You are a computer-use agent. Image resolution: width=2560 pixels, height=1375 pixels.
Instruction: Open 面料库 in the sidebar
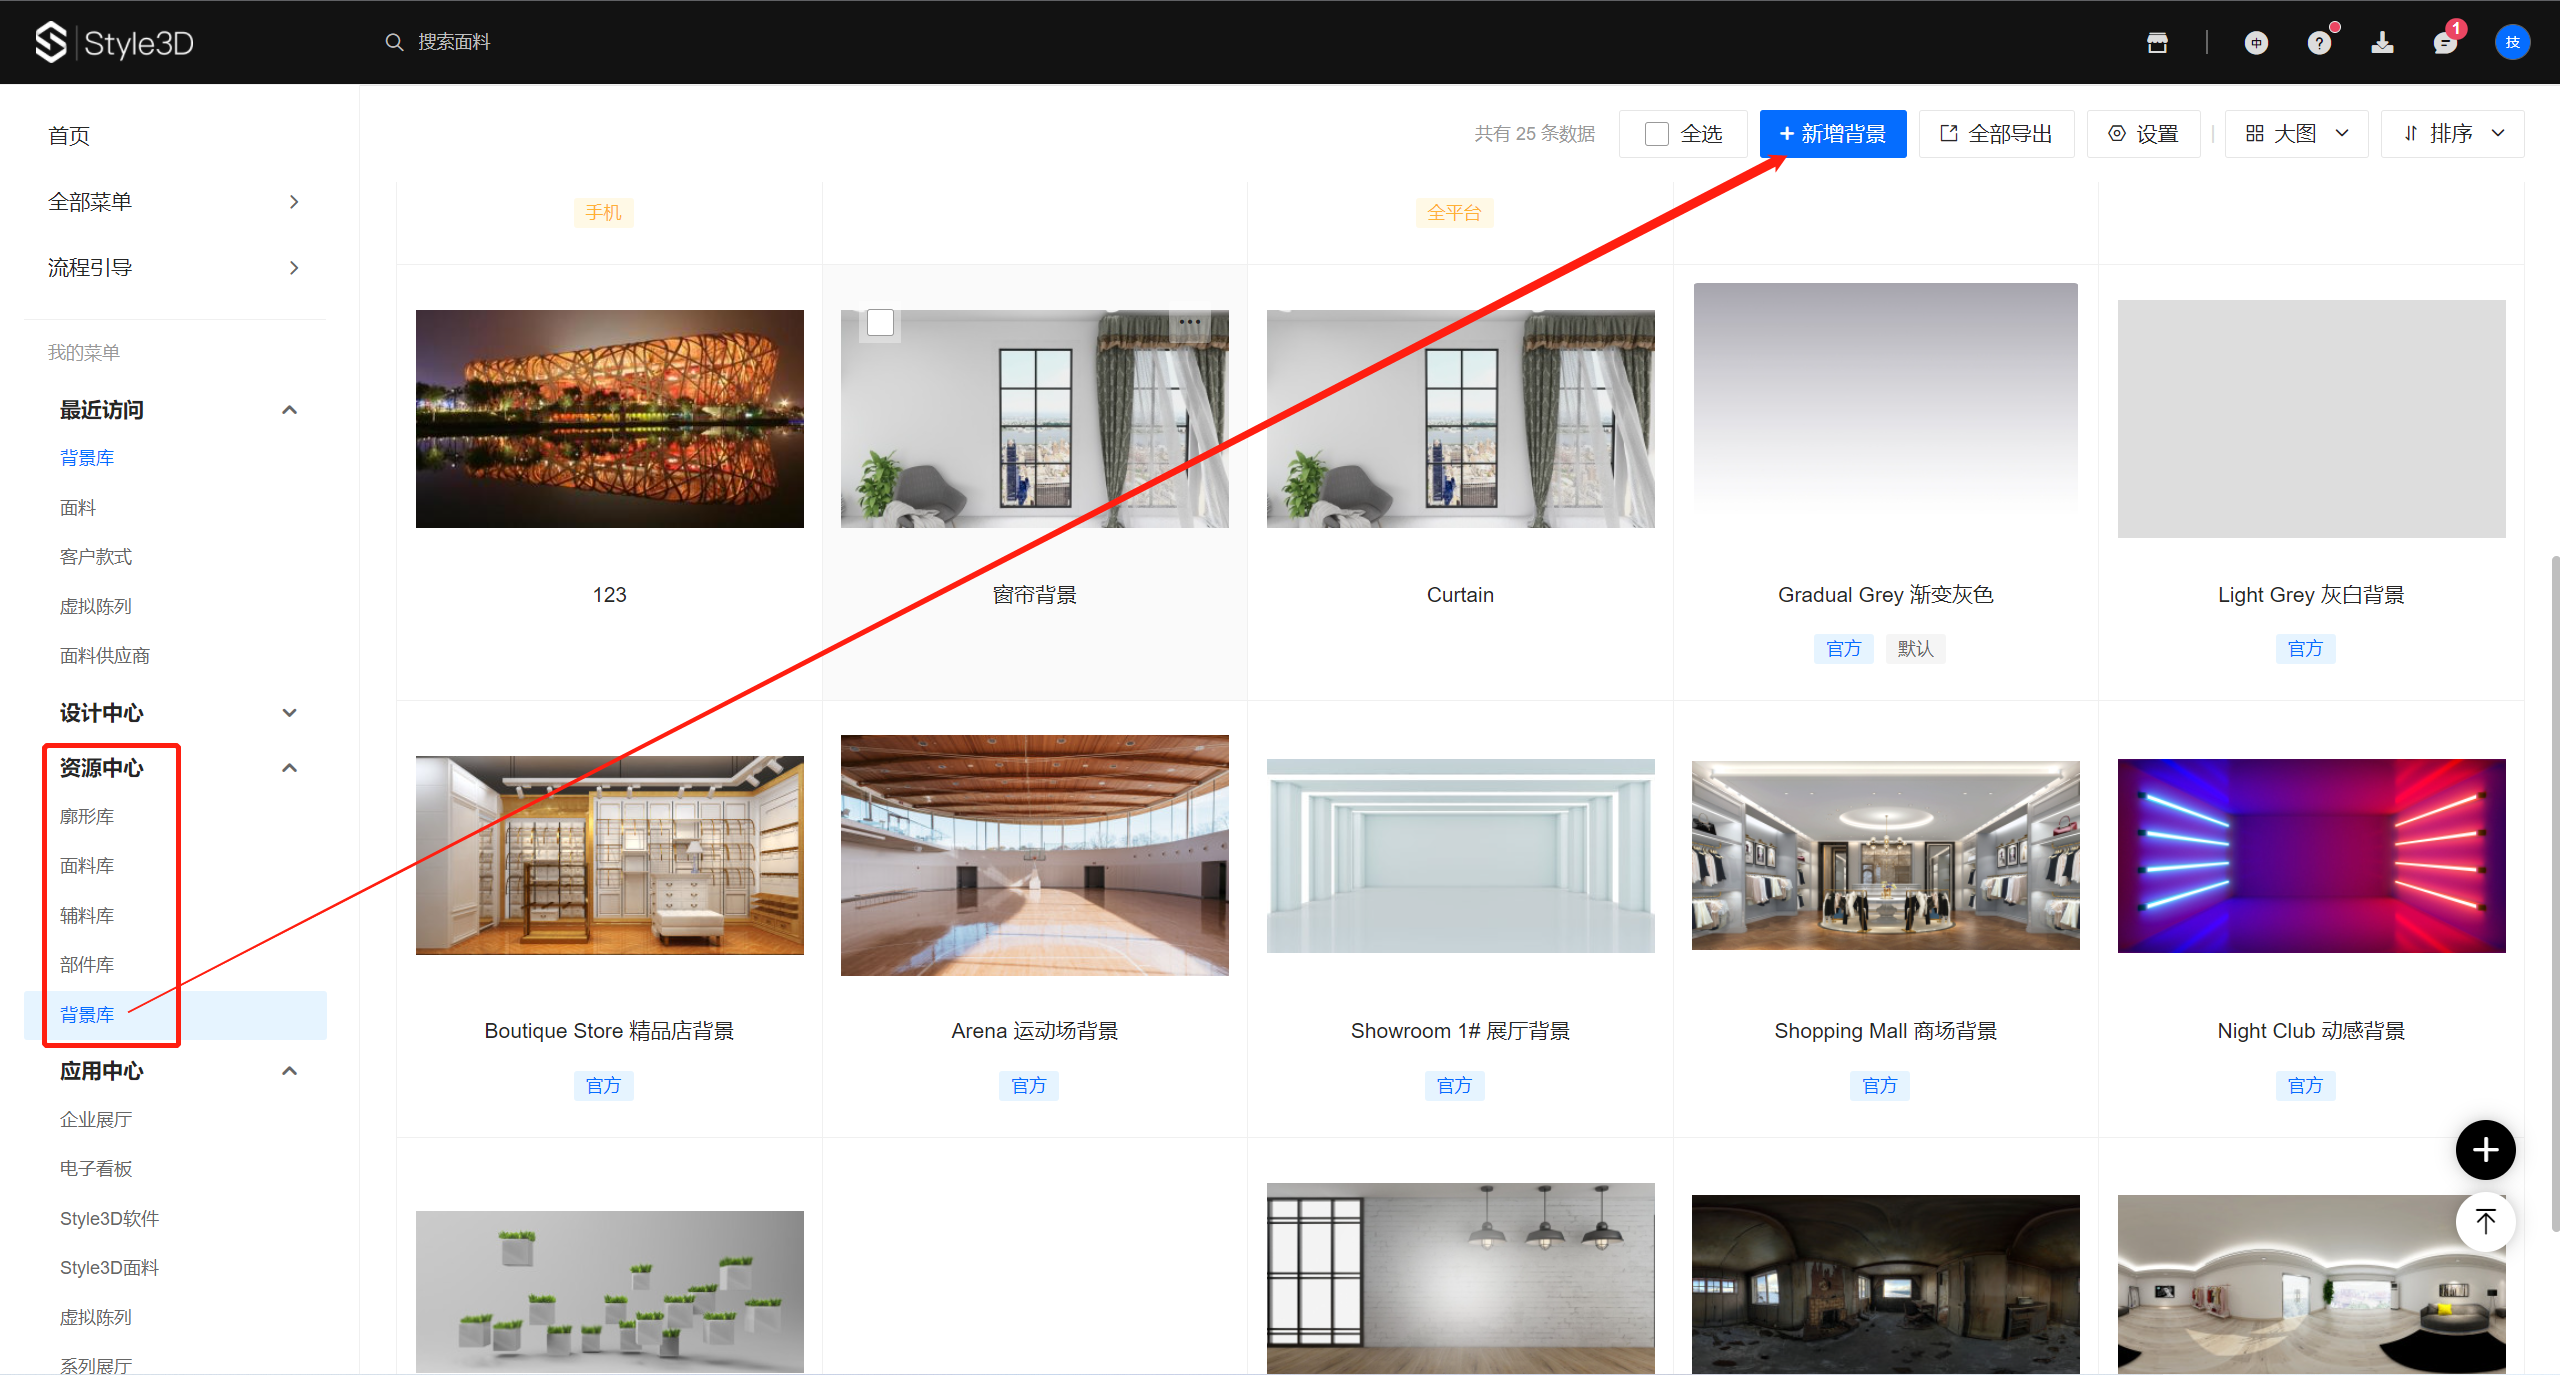[x=87, y=866]
